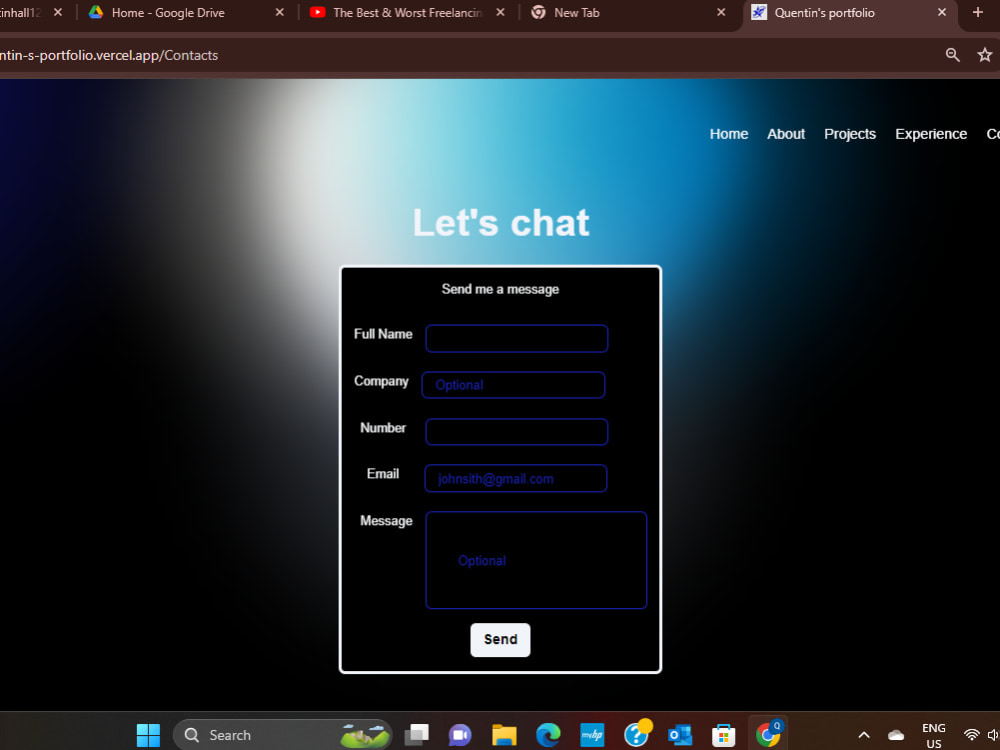This screenshot has width=1000, height=750.
Task: Click the Google Drive tab favicon
Action: pos(96,12)
